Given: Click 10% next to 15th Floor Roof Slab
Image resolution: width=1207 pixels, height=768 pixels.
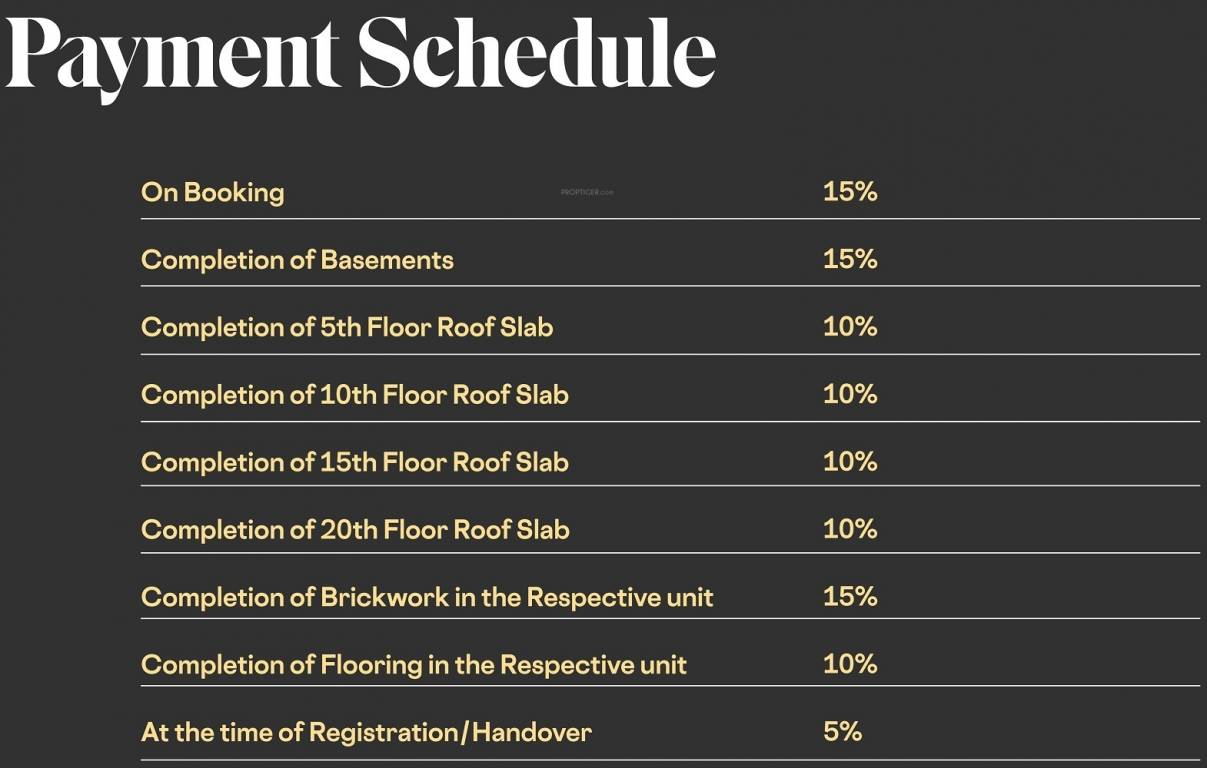Looking at the screenshot, I should tap(849, 461).
